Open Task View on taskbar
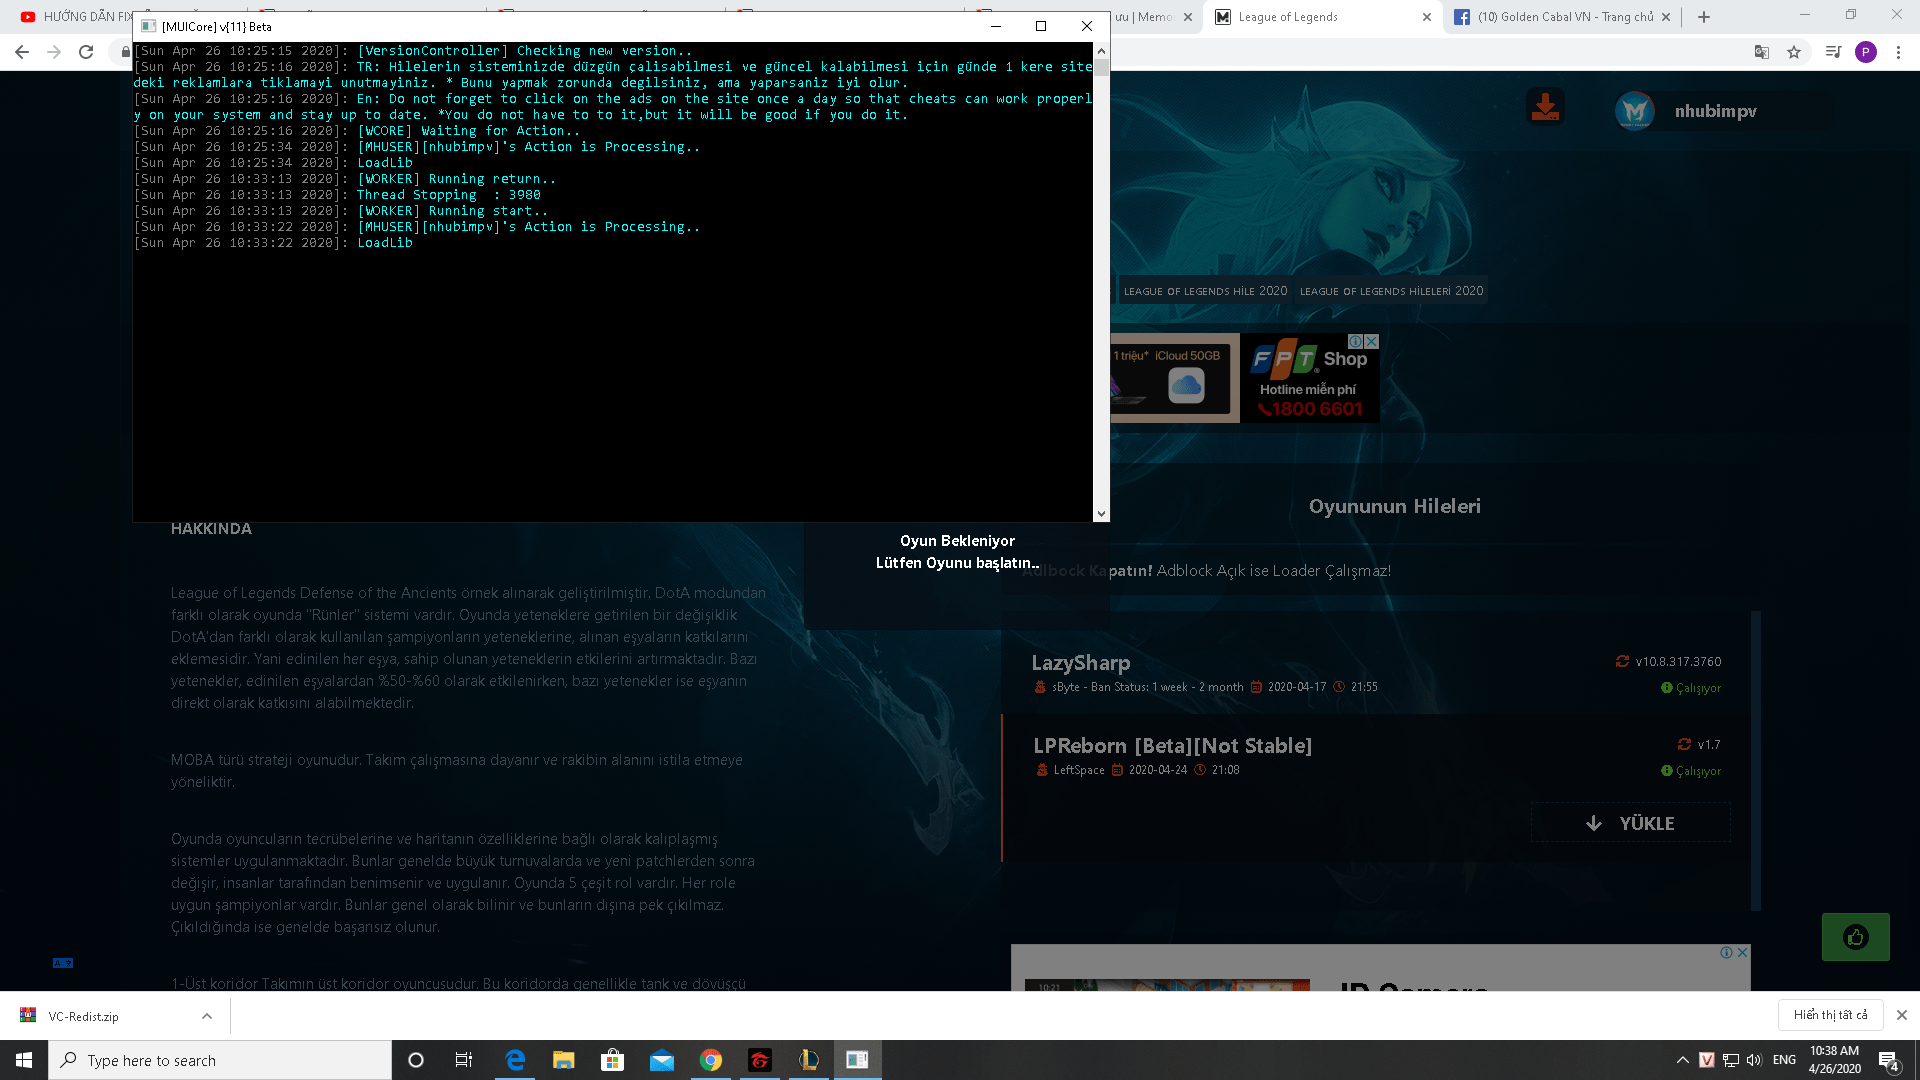 click(x=464, y=1060)
